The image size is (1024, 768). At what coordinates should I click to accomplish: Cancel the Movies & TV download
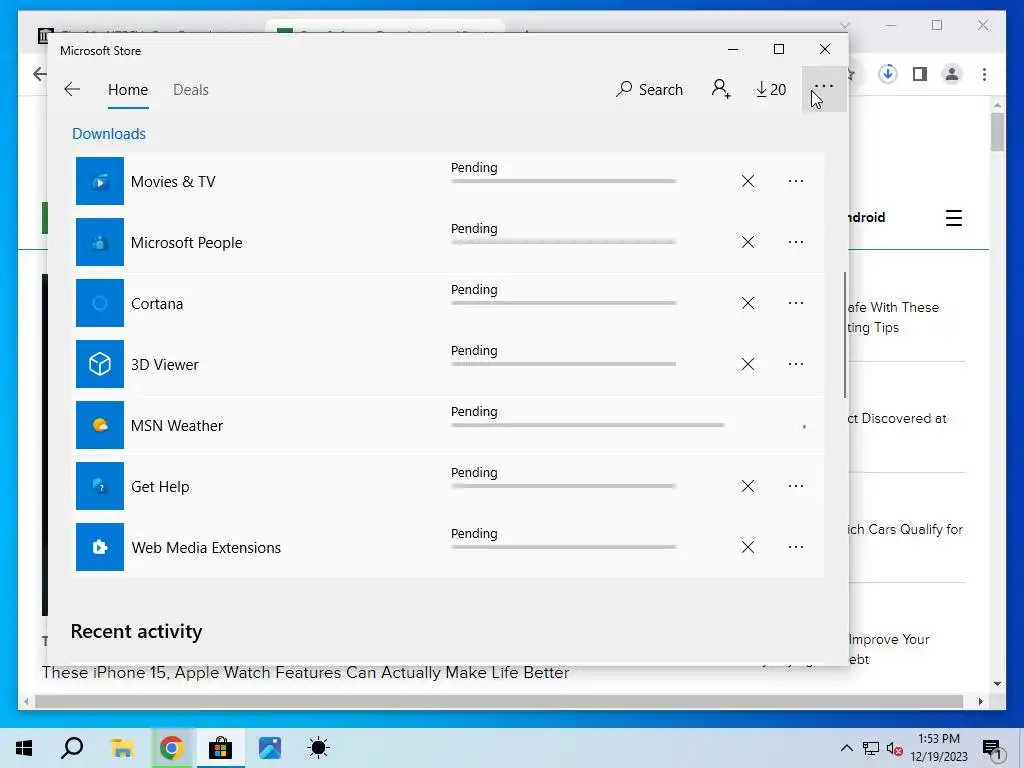click(748, 181)
